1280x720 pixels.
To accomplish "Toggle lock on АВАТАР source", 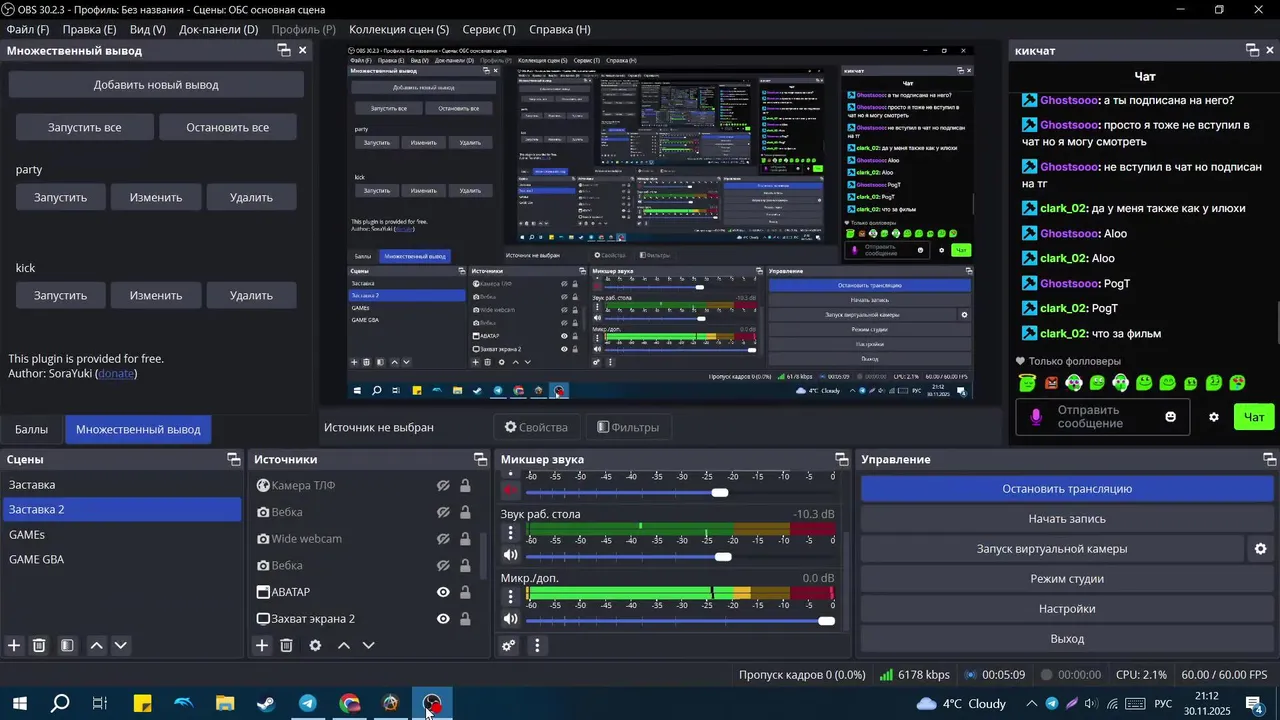I will click(x=465, y=592).
